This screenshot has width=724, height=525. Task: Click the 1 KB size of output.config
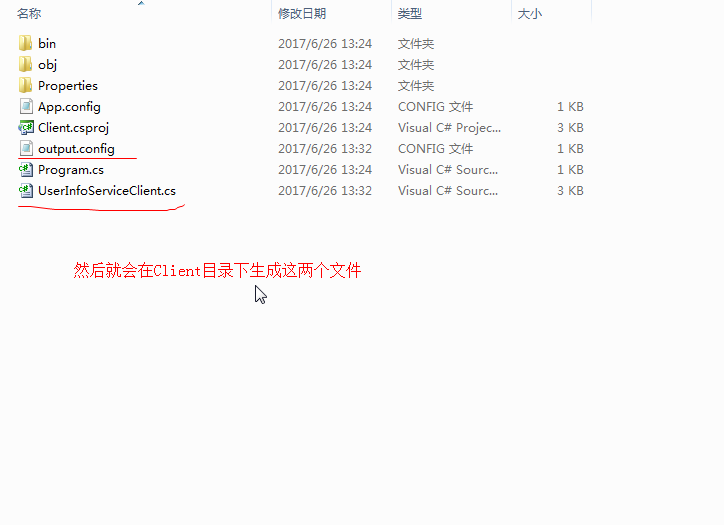(x=570, y=149)
